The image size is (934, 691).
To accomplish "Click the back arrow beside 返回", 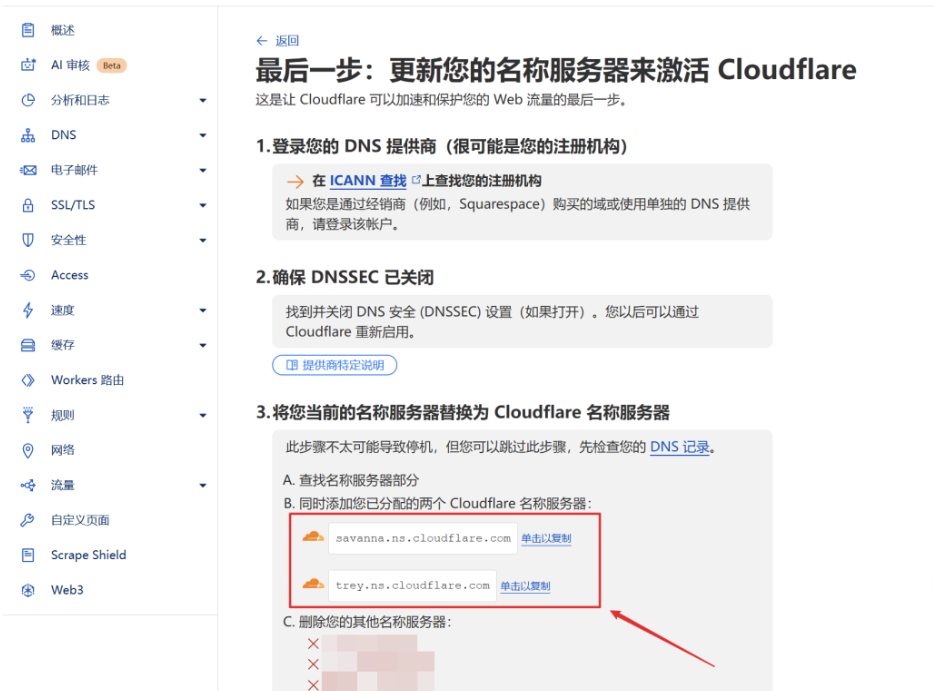I will 261,41.
